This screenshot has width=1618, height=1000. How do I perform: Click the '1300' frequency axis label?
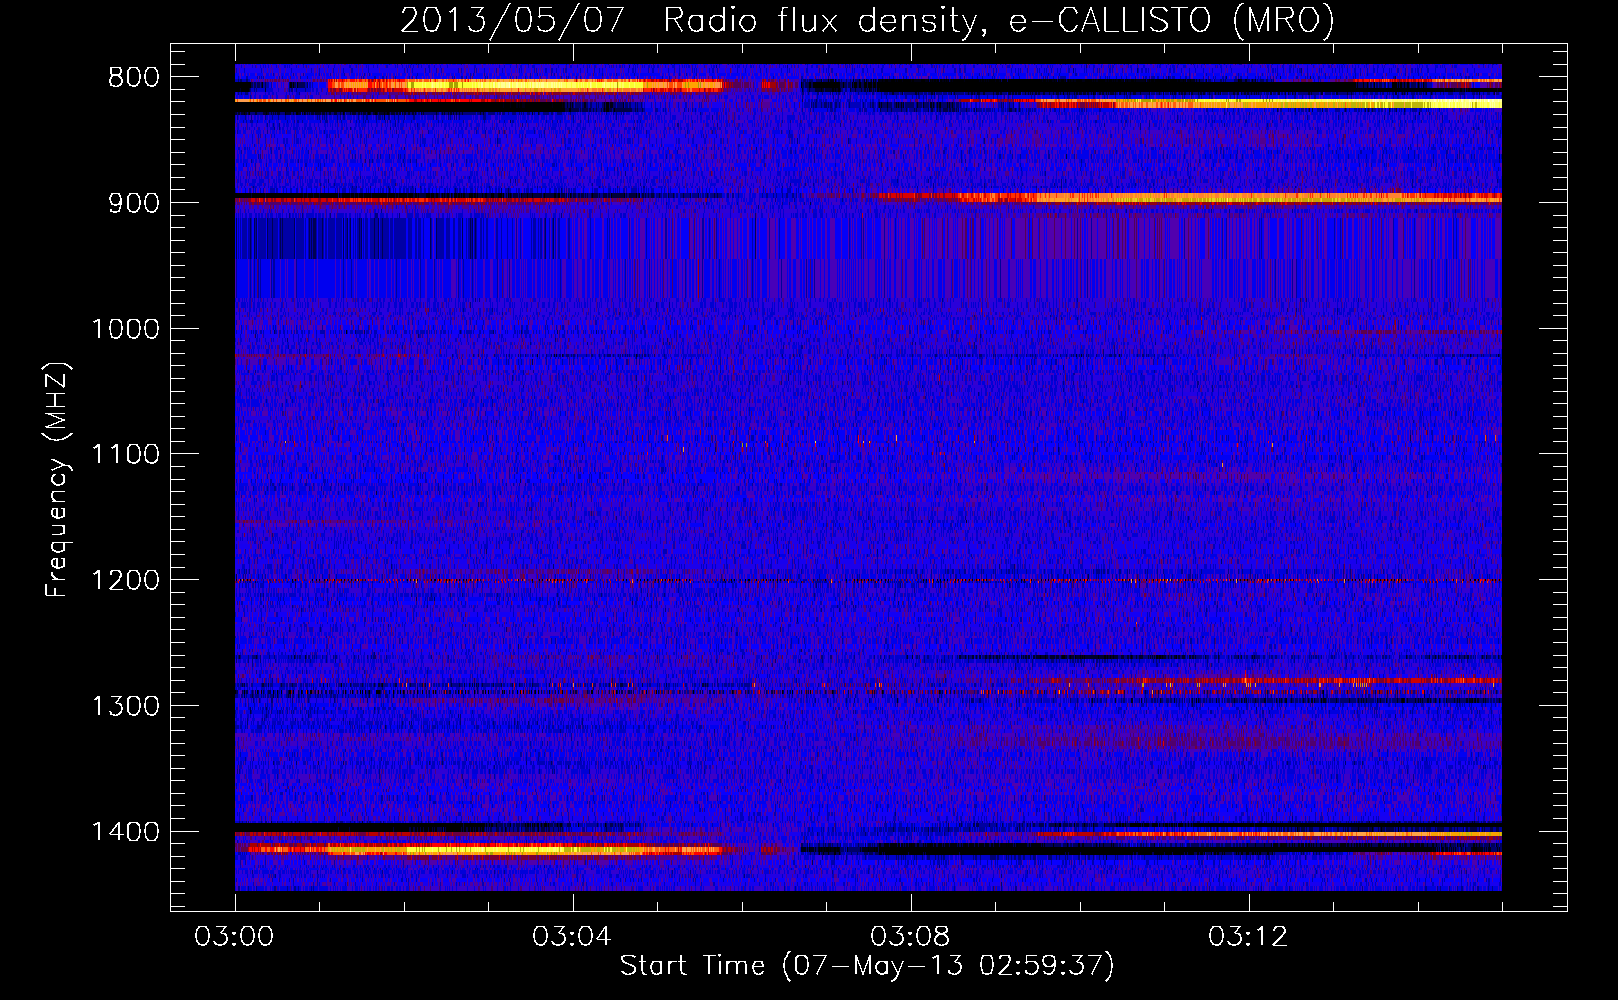tap(125, 706)
